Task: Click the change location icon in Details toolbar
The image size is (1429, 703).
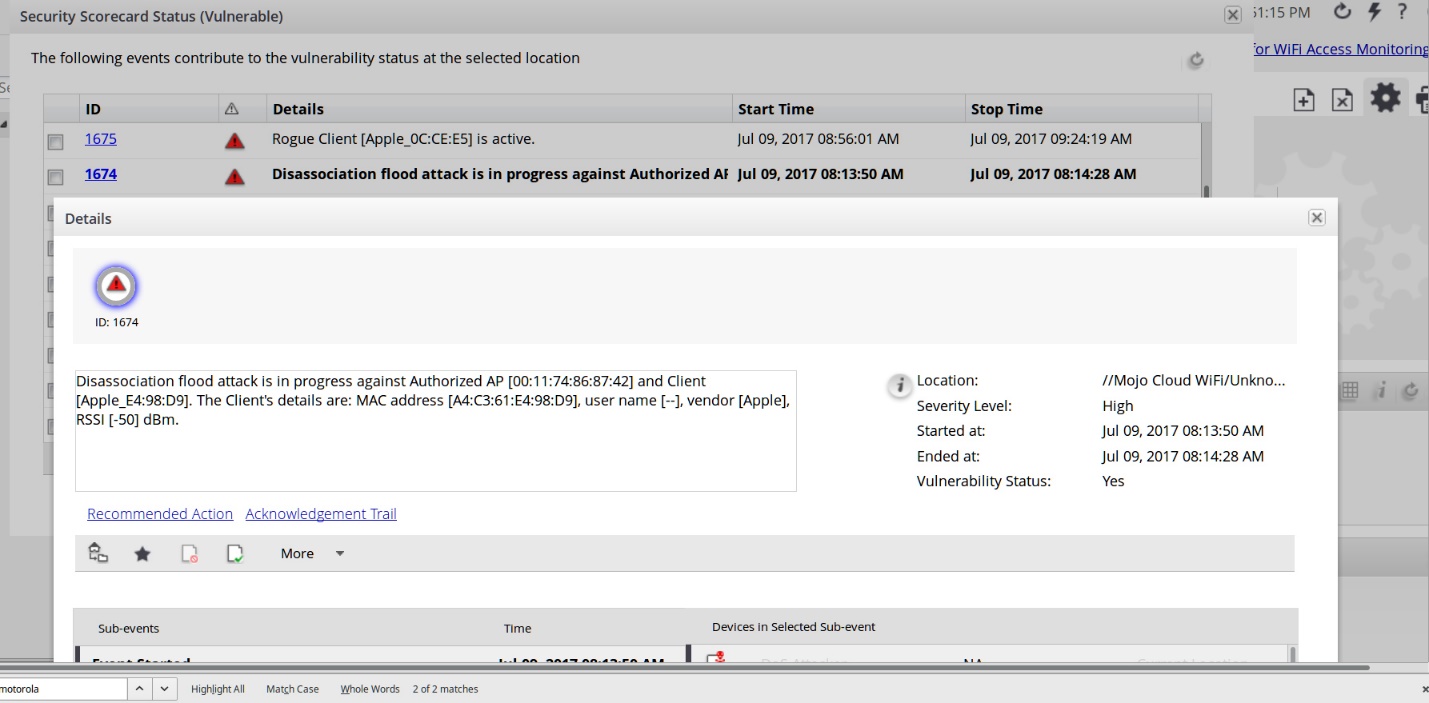Action: click(x=98, y=553)
